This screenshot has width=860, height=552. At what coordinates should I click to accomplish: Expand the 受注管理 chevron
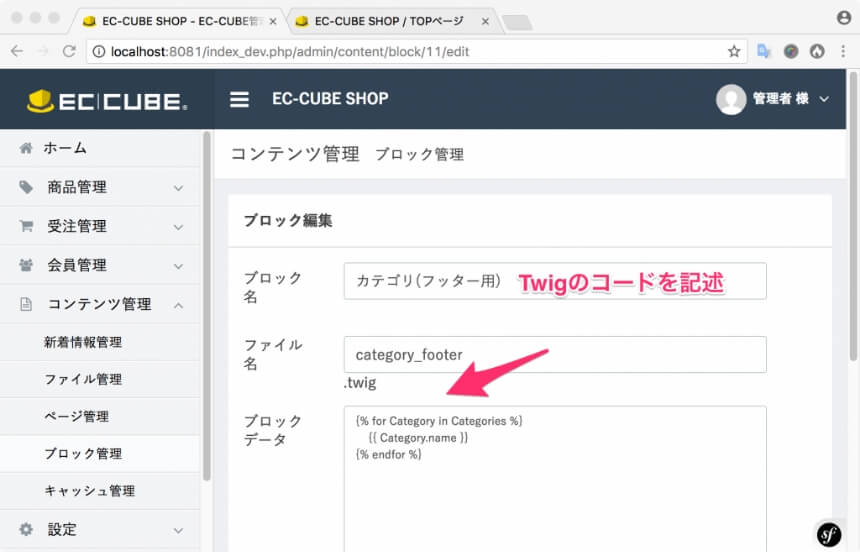click(x=178, y=227)
